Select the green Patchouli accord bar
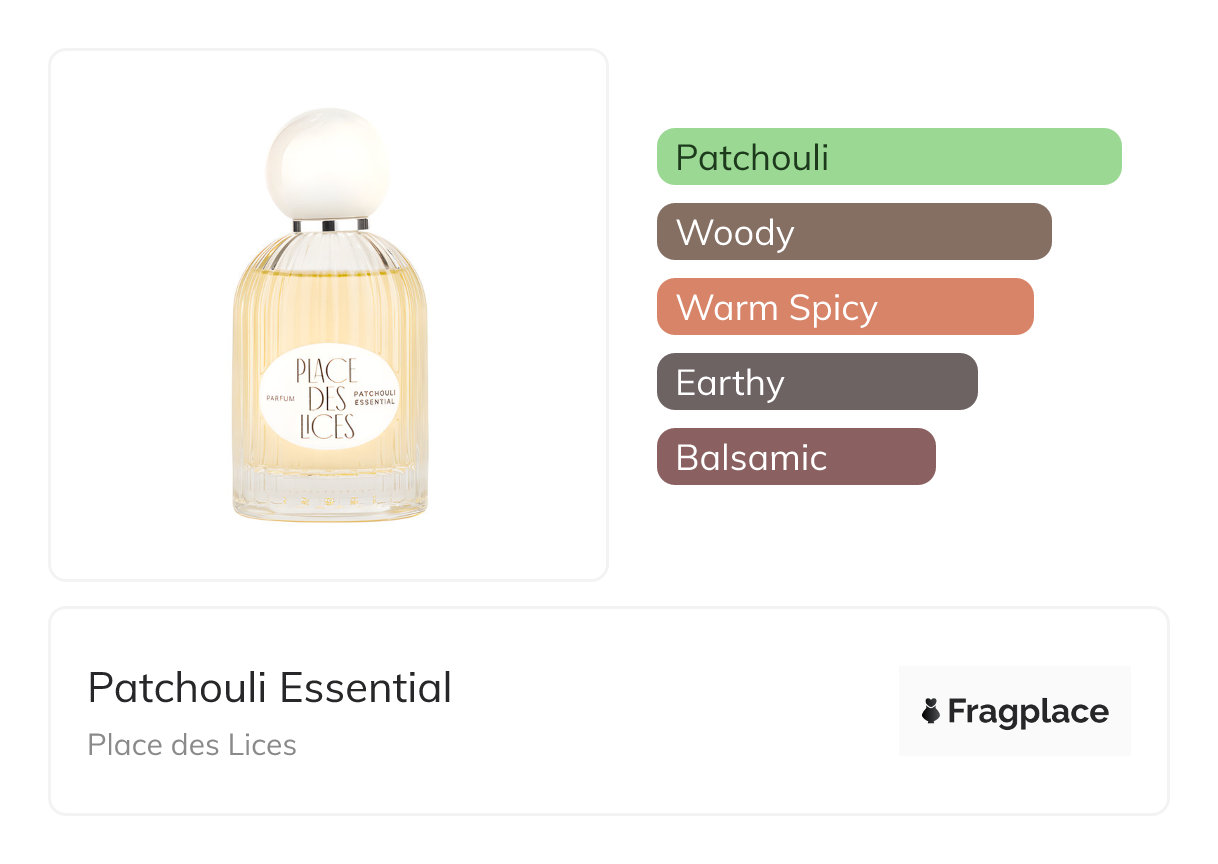This screenshot has width=1218, height=864. pos(888,157)
